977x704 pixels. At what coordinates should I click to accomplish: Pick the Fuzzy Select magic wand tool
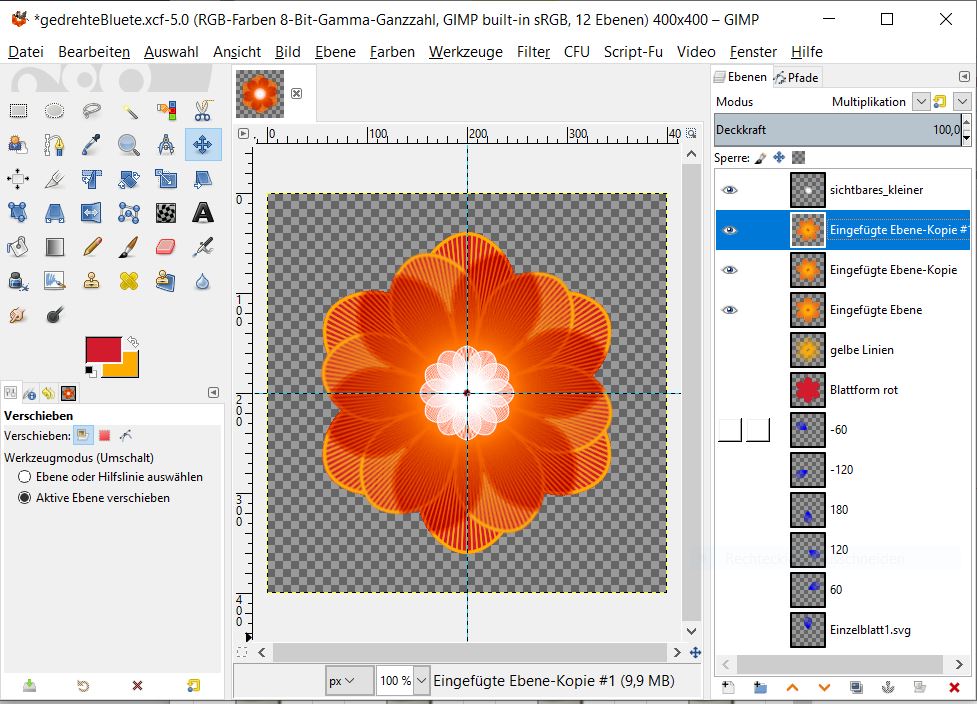129,111
